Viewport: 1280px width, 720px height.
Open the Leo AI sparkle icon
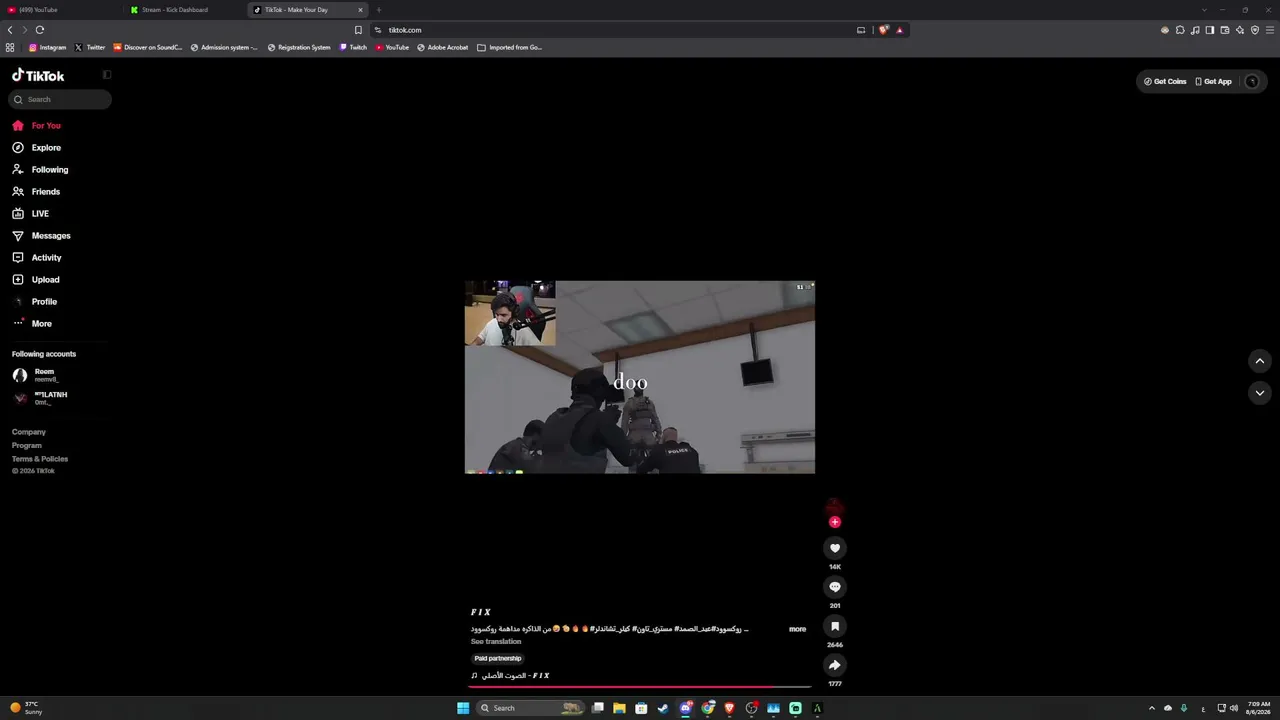1240,30
